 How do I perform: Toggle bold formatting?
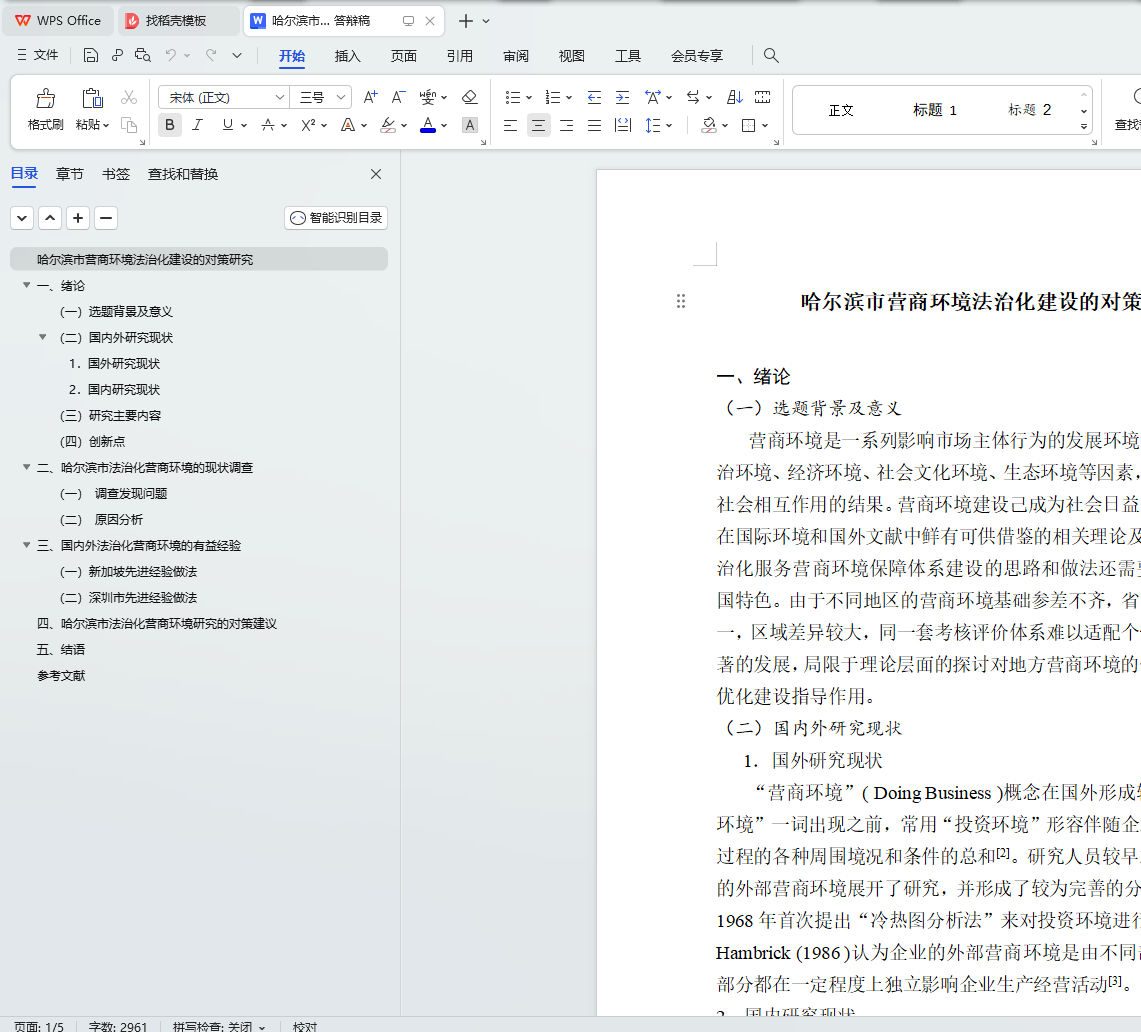pos(170,125)
